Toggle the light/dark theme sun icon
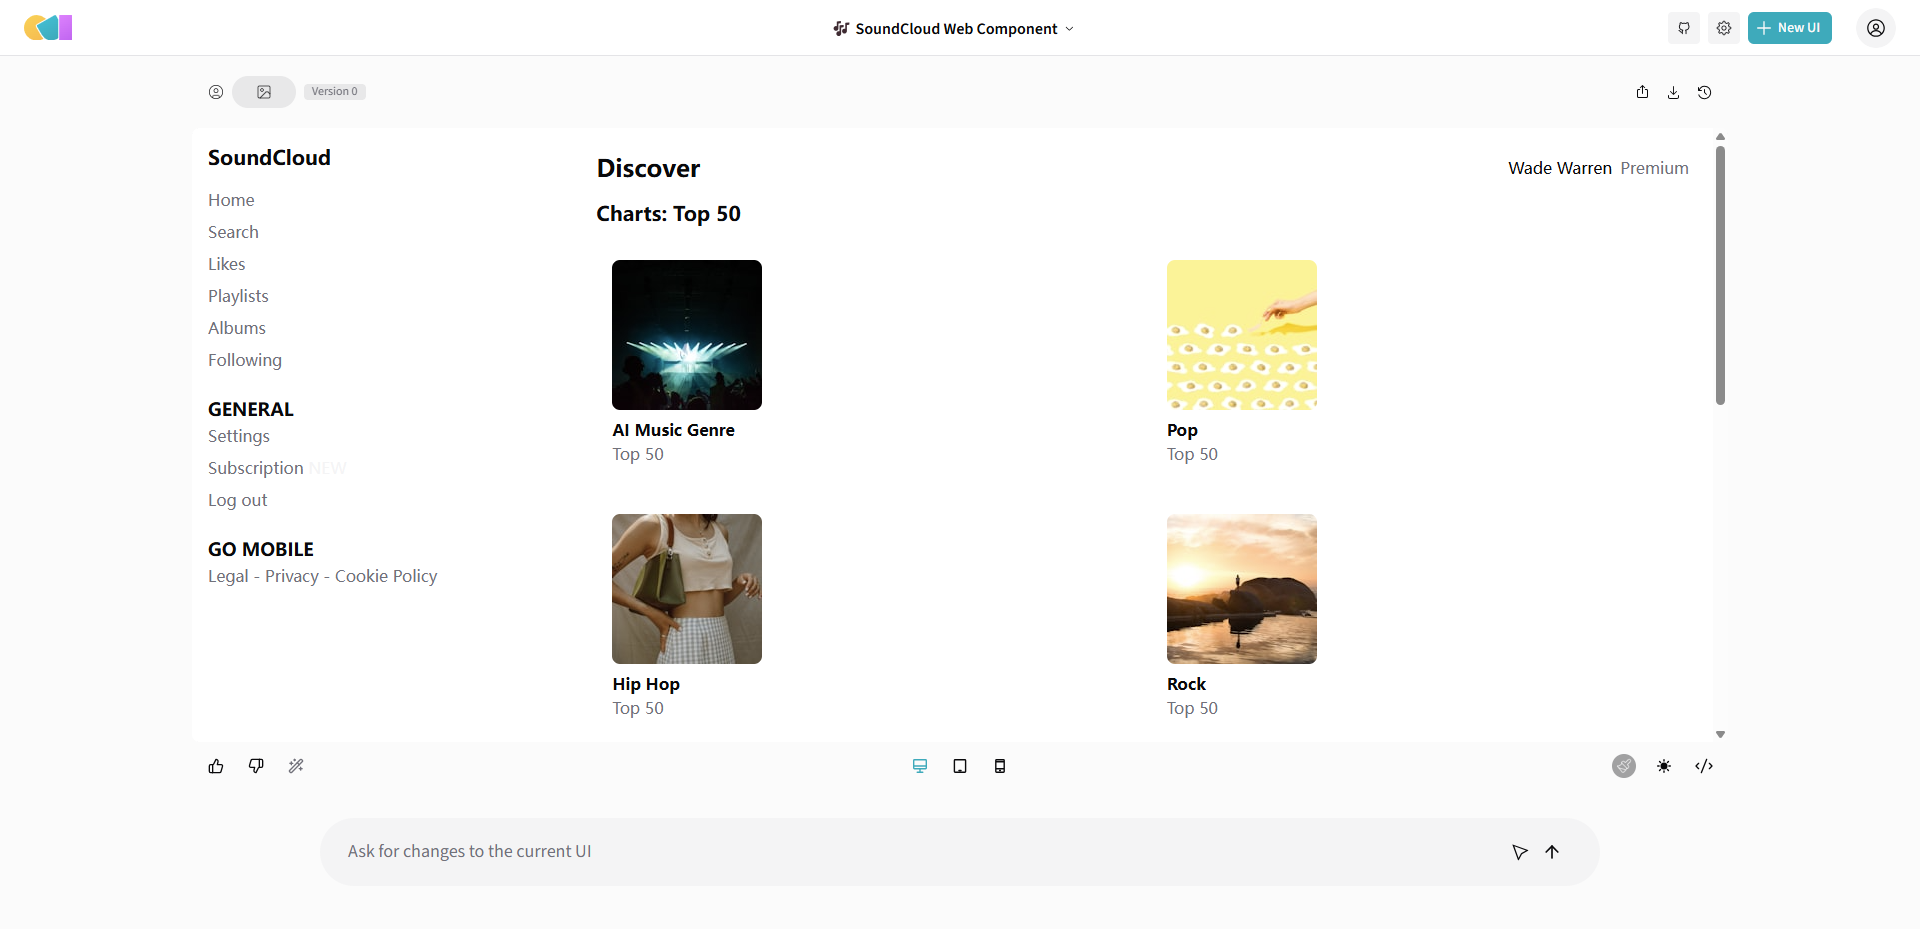1920x929 pixels. [1664, 766]
